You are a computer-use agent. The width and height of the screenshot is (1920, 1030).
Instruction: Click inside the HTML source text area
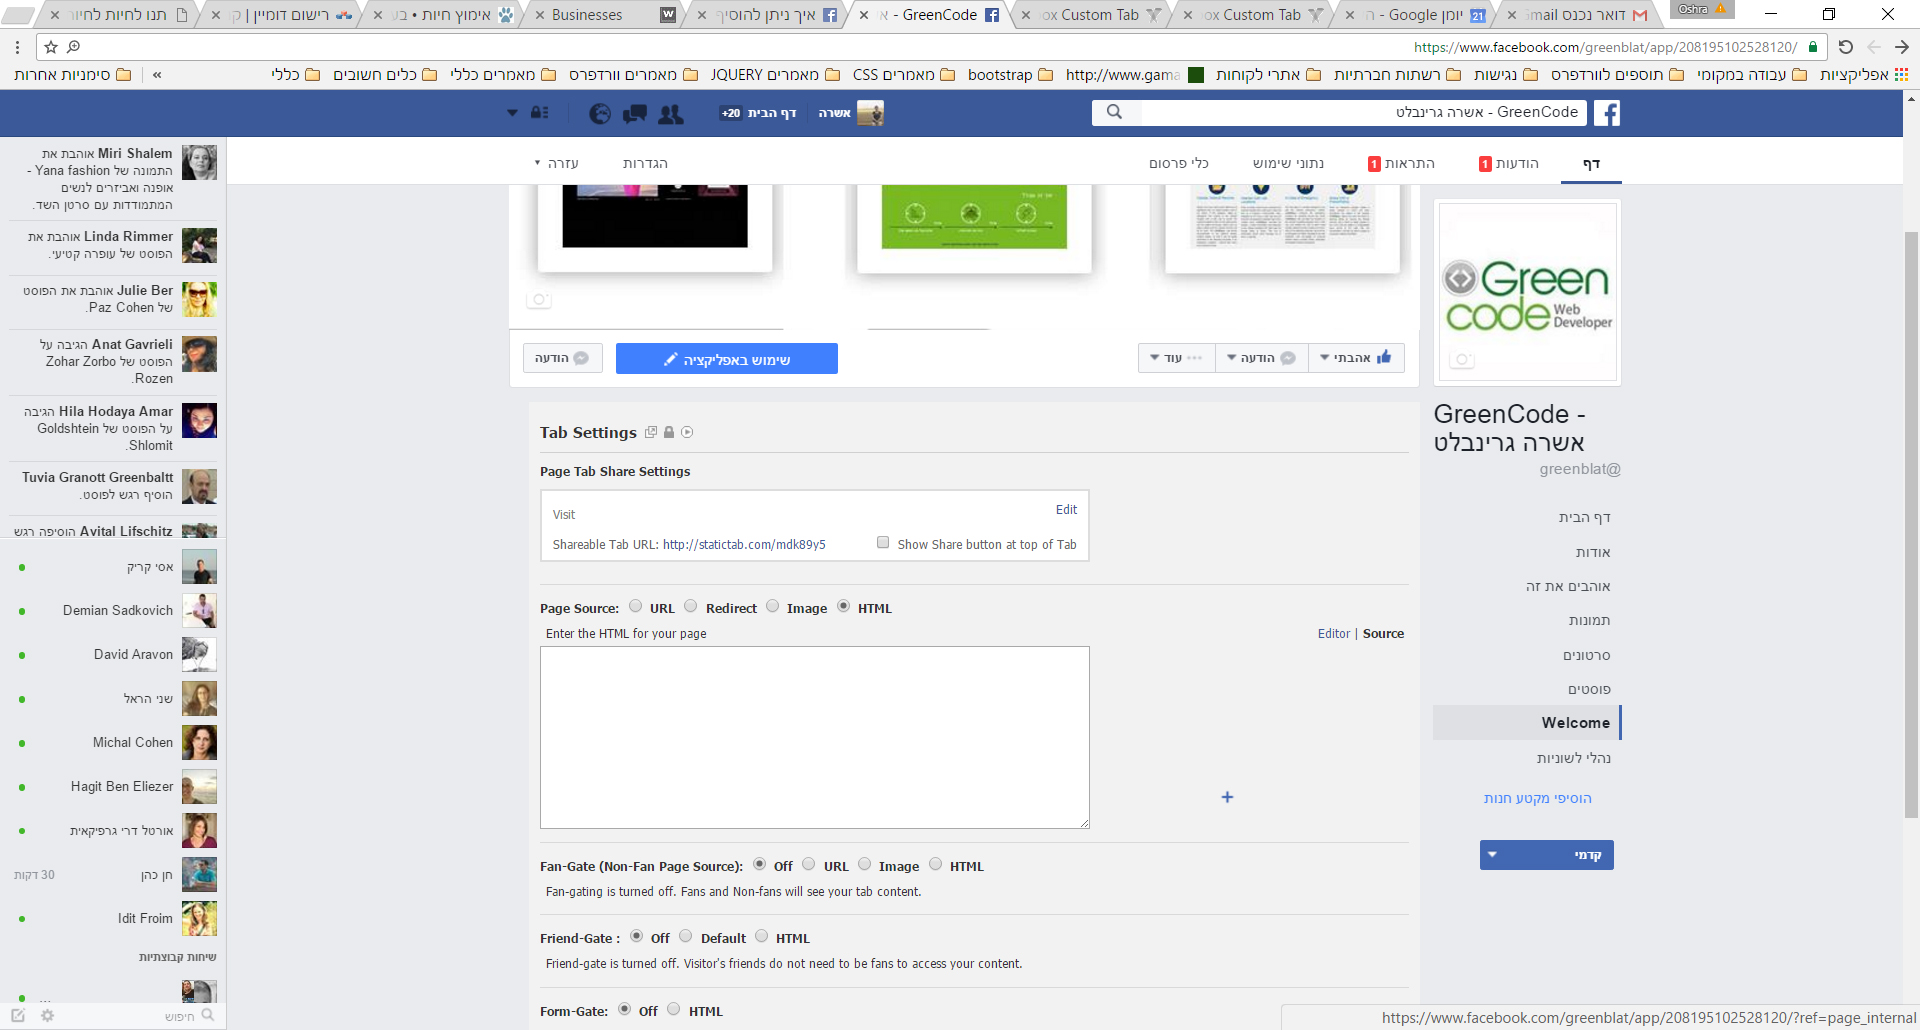point(814,737)
